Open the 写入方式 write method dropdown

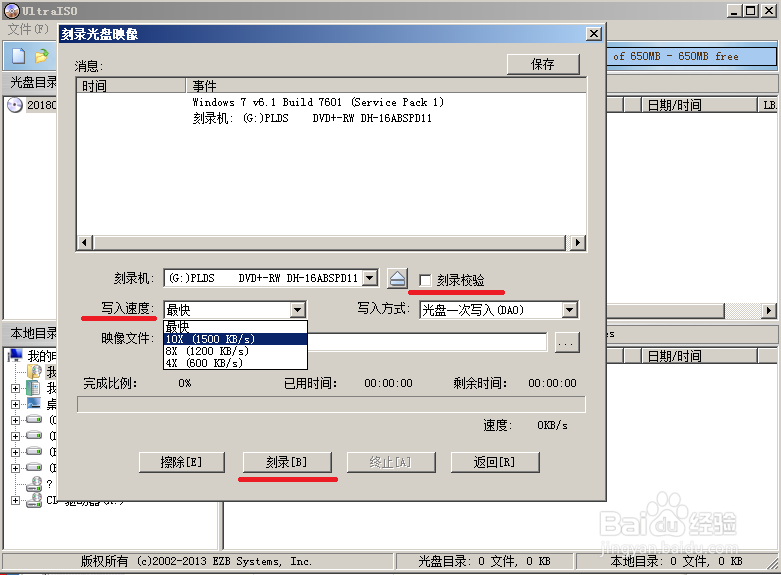[569, 309]
